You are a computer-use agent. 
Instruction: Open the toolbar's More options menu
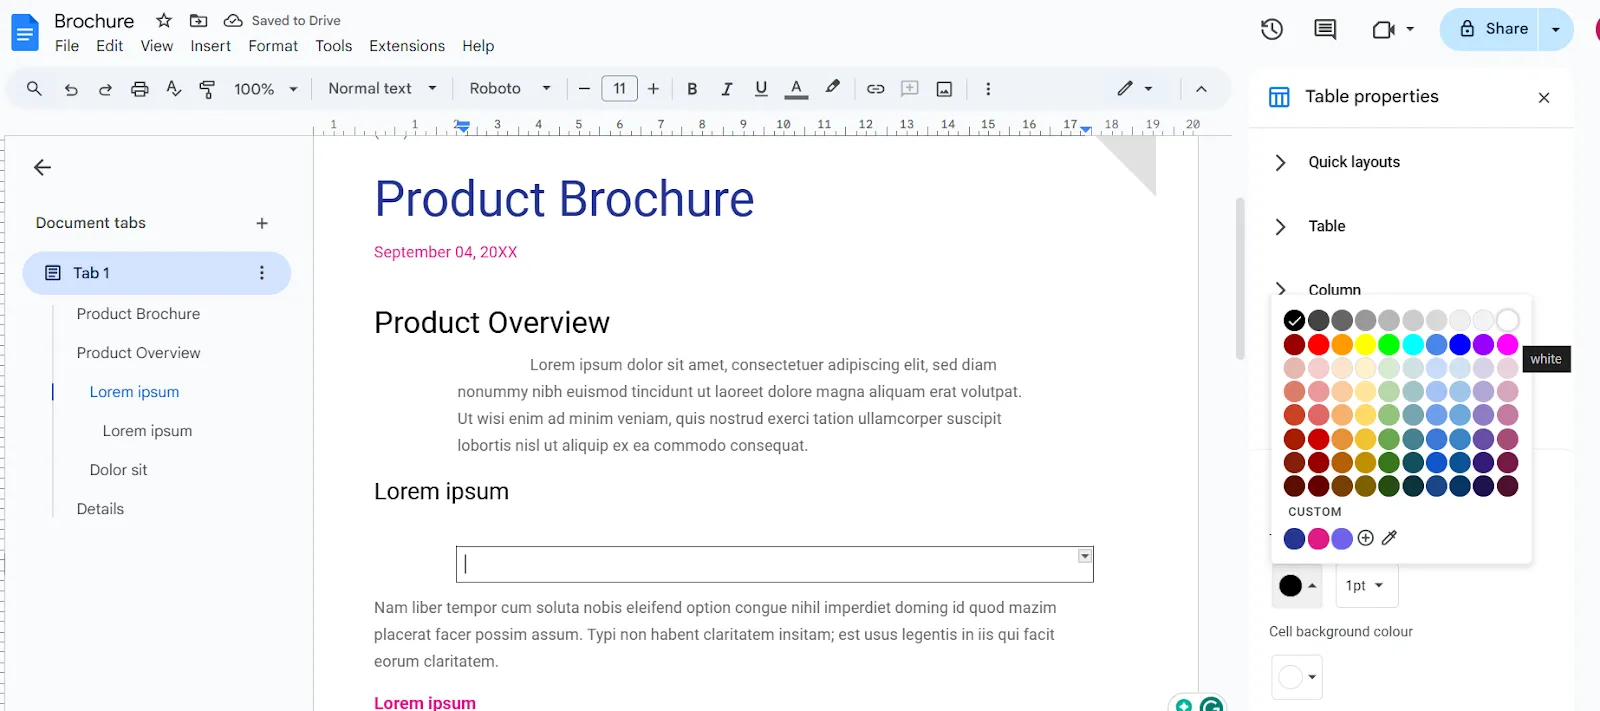[988, 89]
